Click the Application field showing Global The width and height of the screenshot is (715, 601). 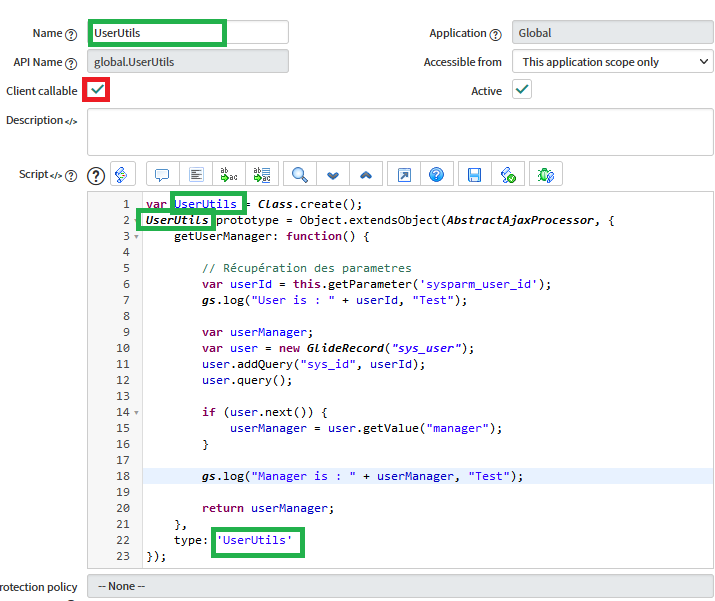click(612, 33)
